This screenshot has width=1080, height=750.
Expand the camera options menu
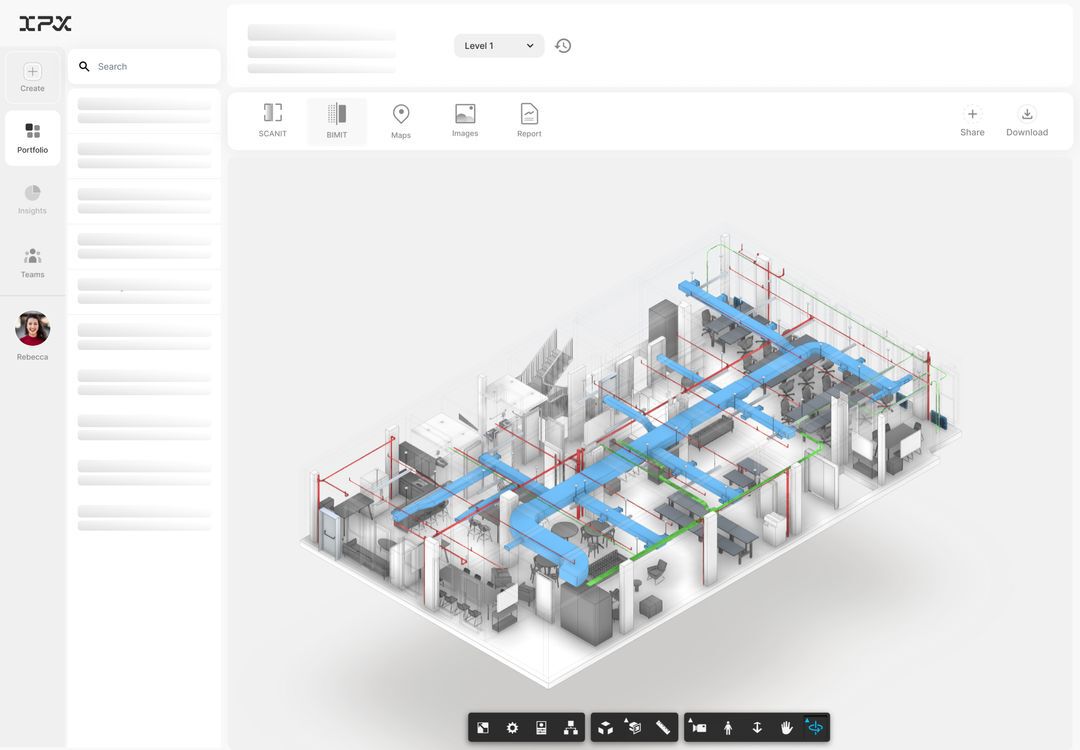698,728
